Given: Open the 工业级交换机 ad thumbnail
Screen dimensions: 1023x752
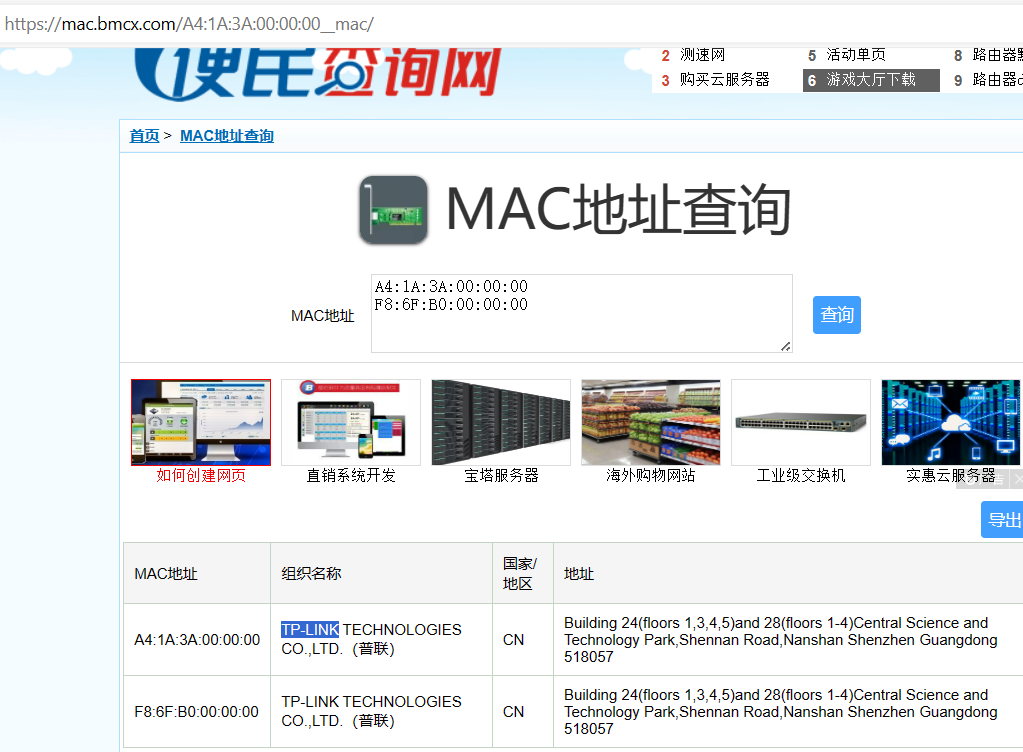Looking at the screenshot, I should point(801,423).
